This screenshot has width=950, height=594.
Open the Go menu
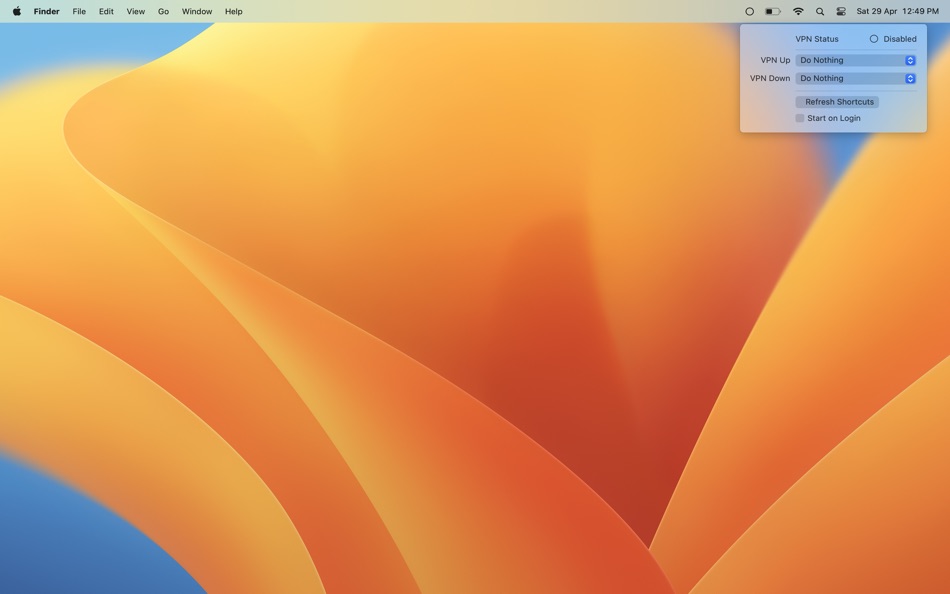163,11
